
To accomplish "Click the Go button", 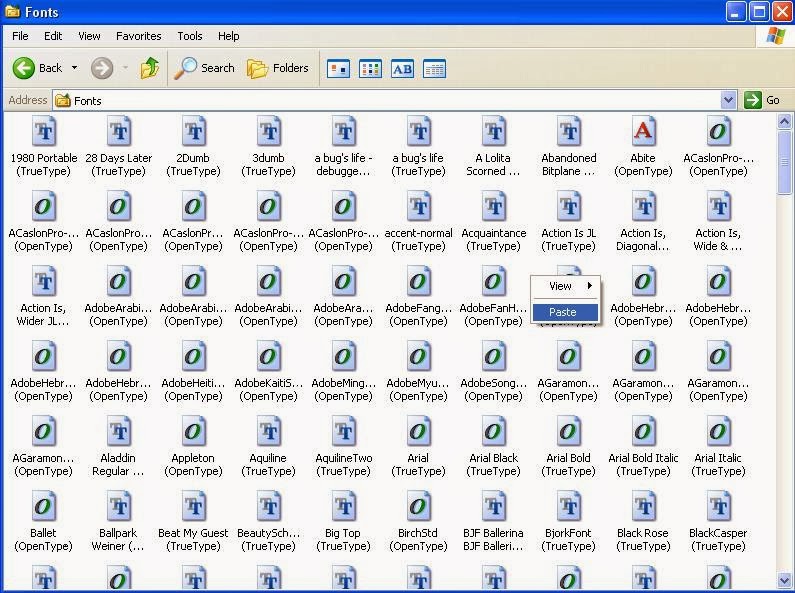I will pos(762,100).
